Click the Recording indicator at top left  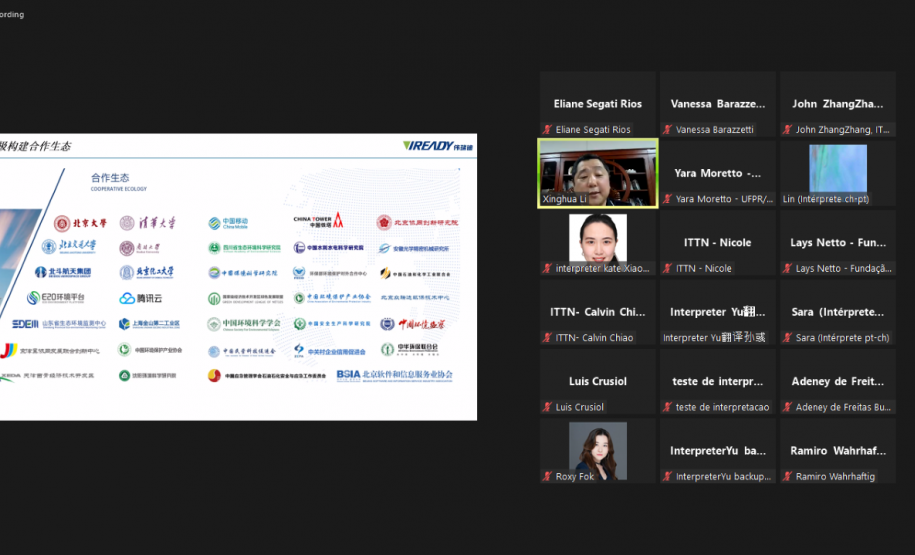[x=12, y=14]
